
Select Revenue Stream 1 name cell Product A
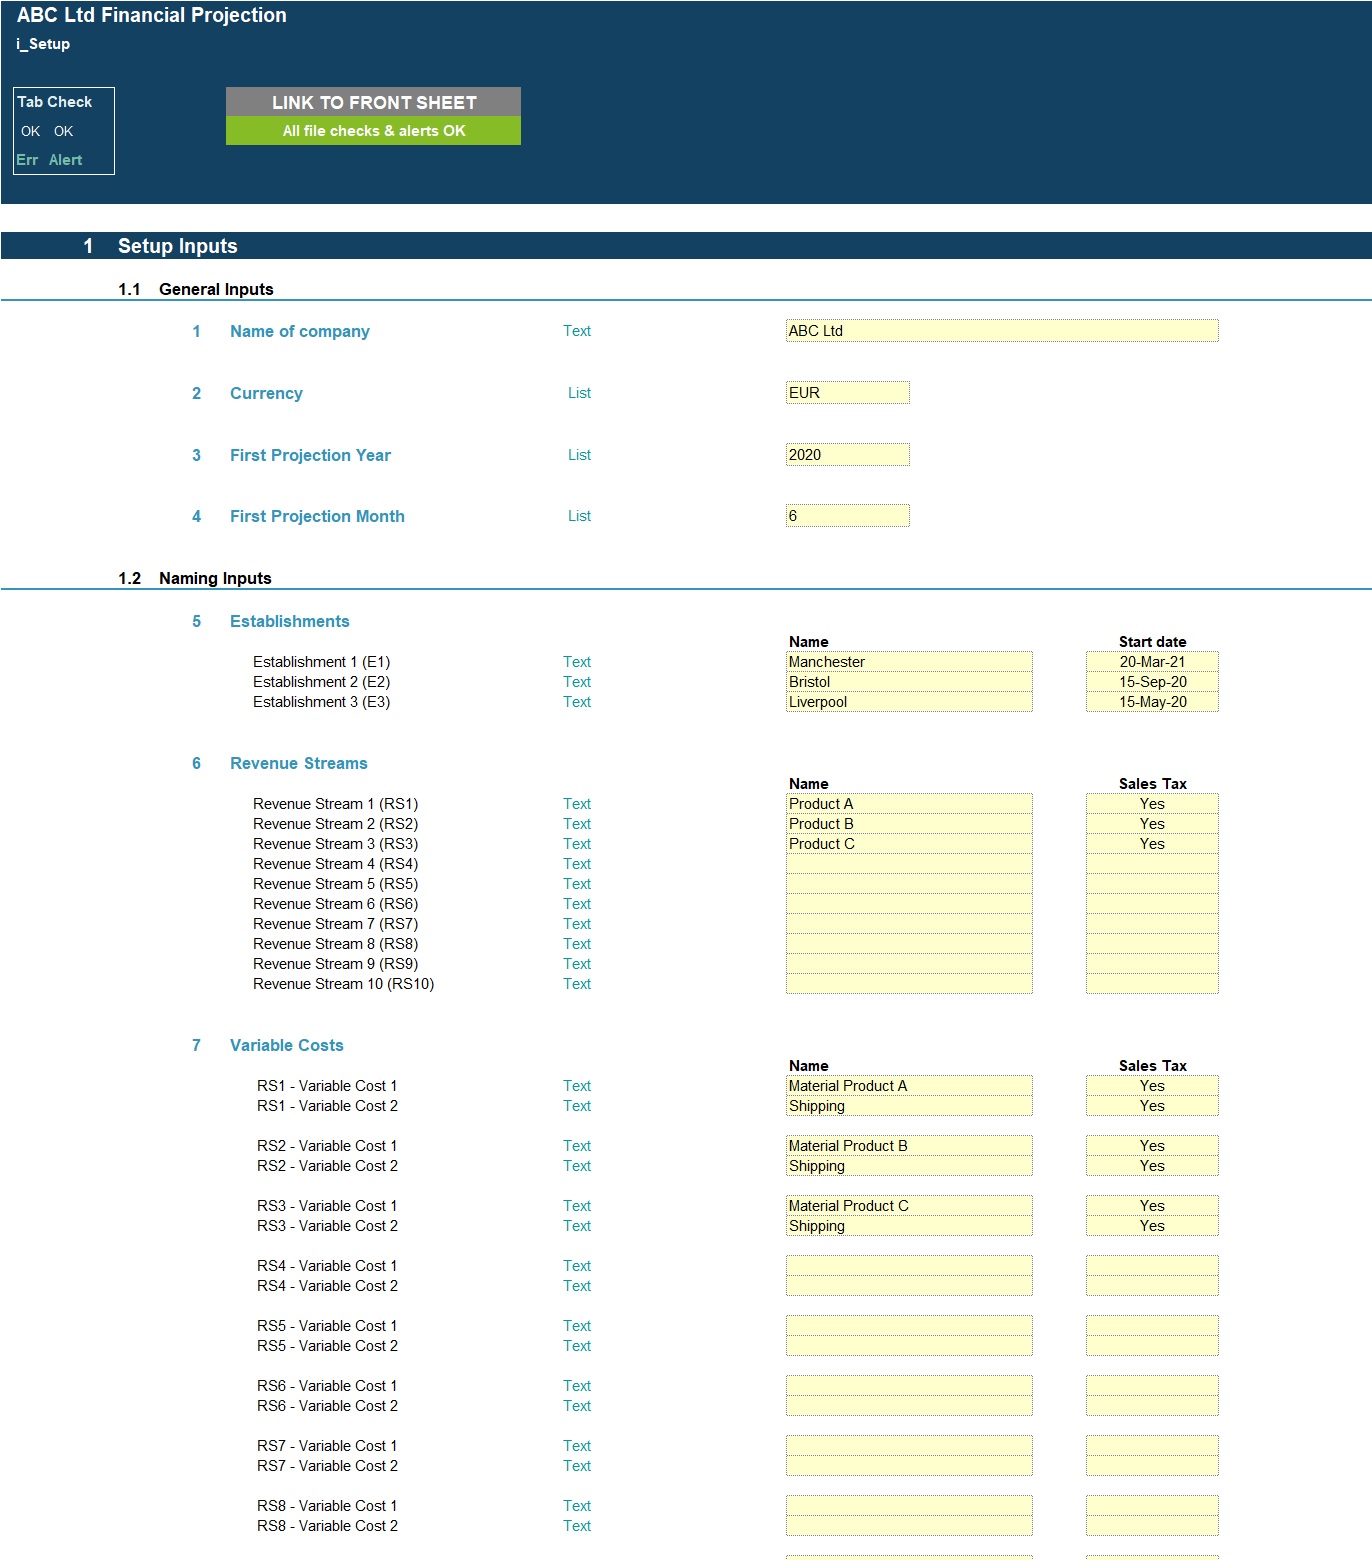[x=909, y=804]
